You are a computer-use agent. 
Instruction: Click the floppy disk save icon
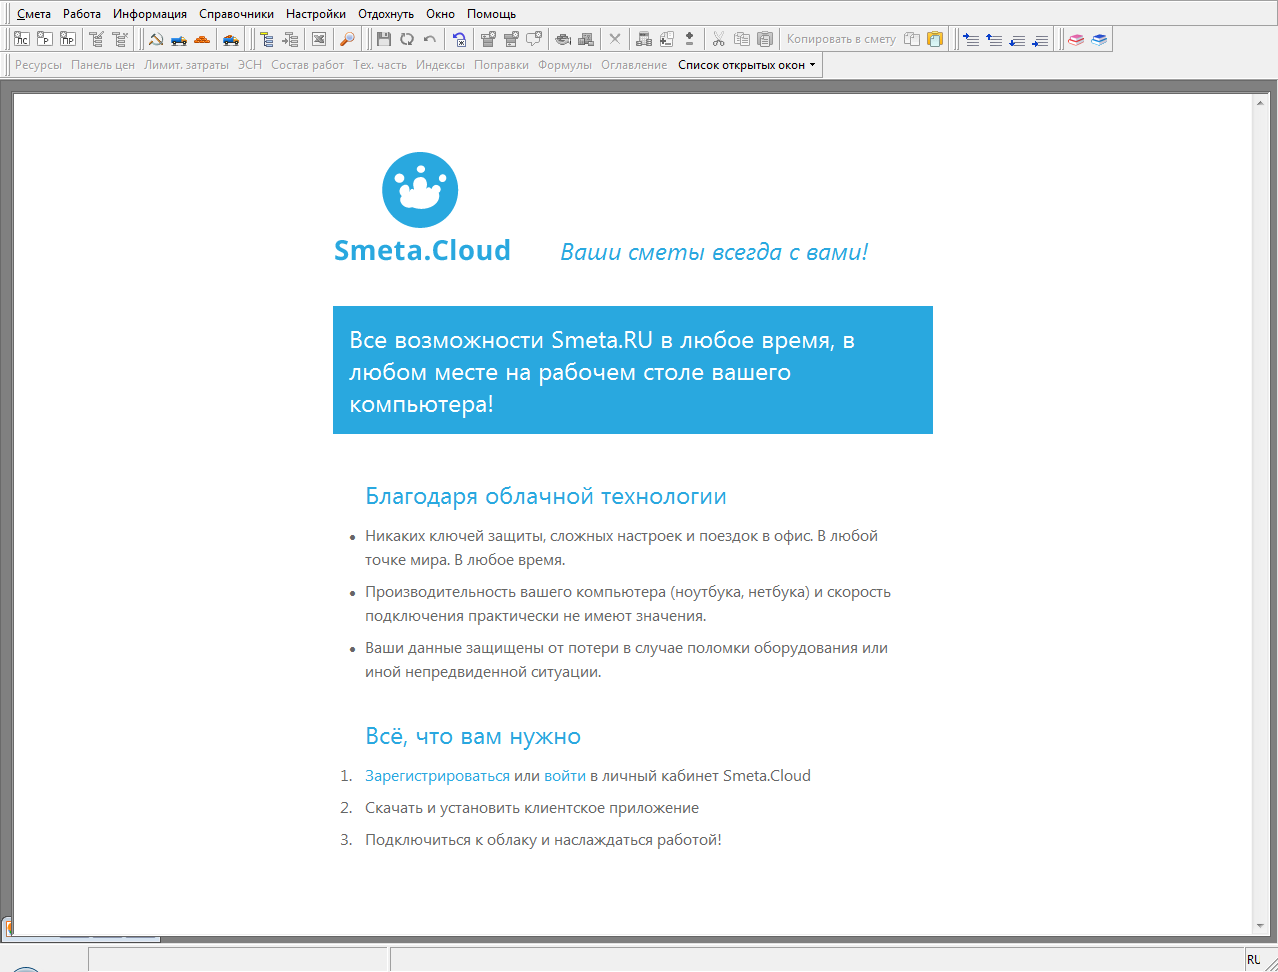384,39
